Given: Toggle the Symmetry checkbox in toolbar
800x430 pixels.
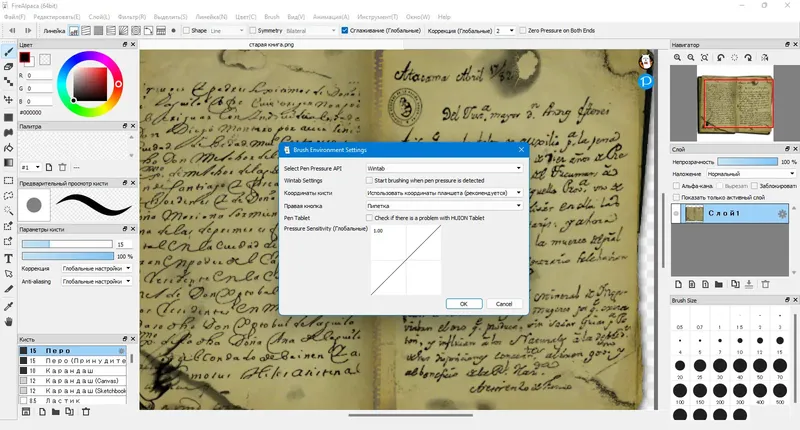Looking at the screenshot, I should 253,31.
